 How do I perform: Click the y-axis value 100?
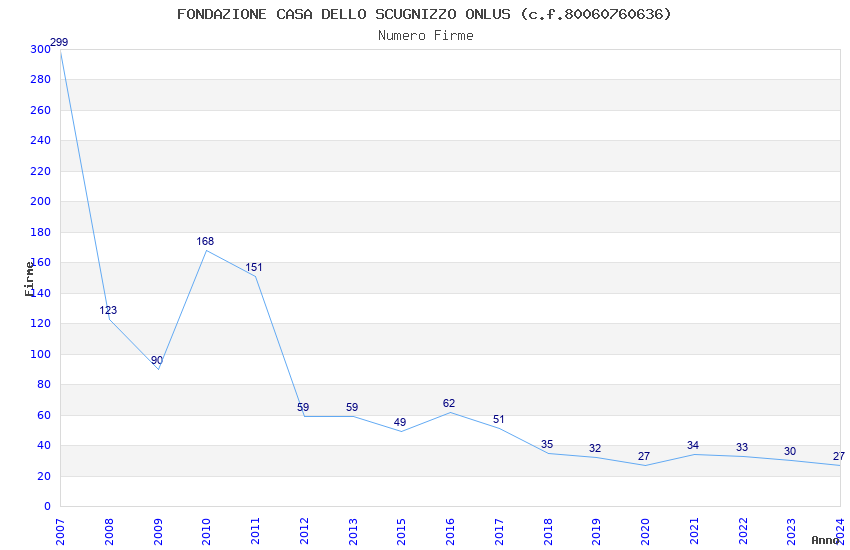[x=40, y=354]
